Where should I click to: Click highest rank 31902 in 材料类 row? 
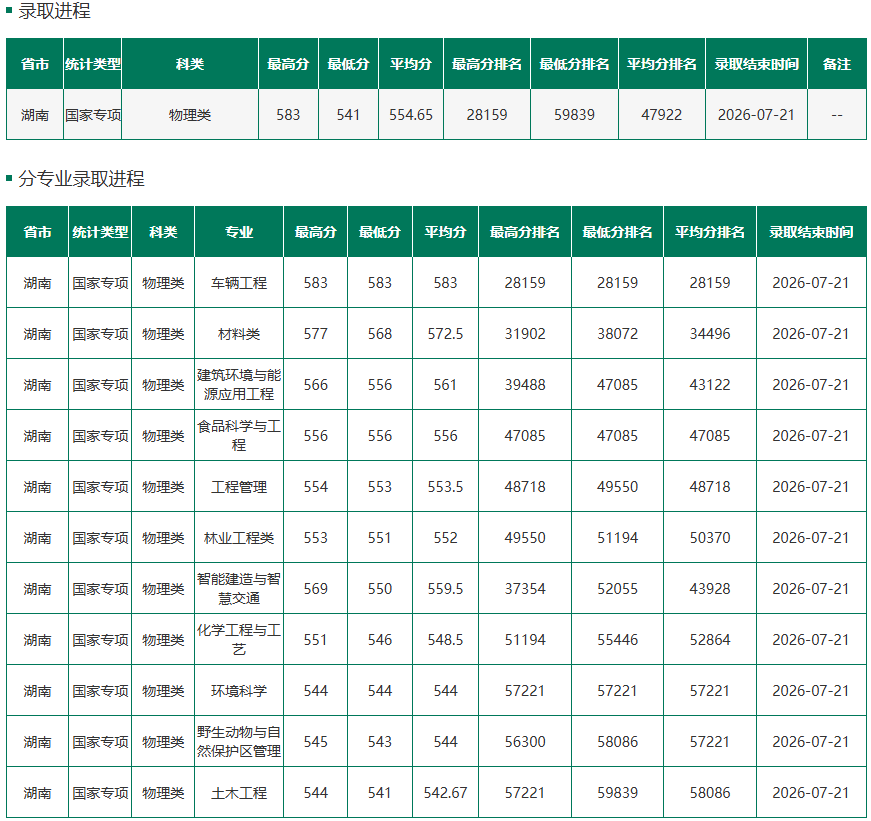click(525, 334)
